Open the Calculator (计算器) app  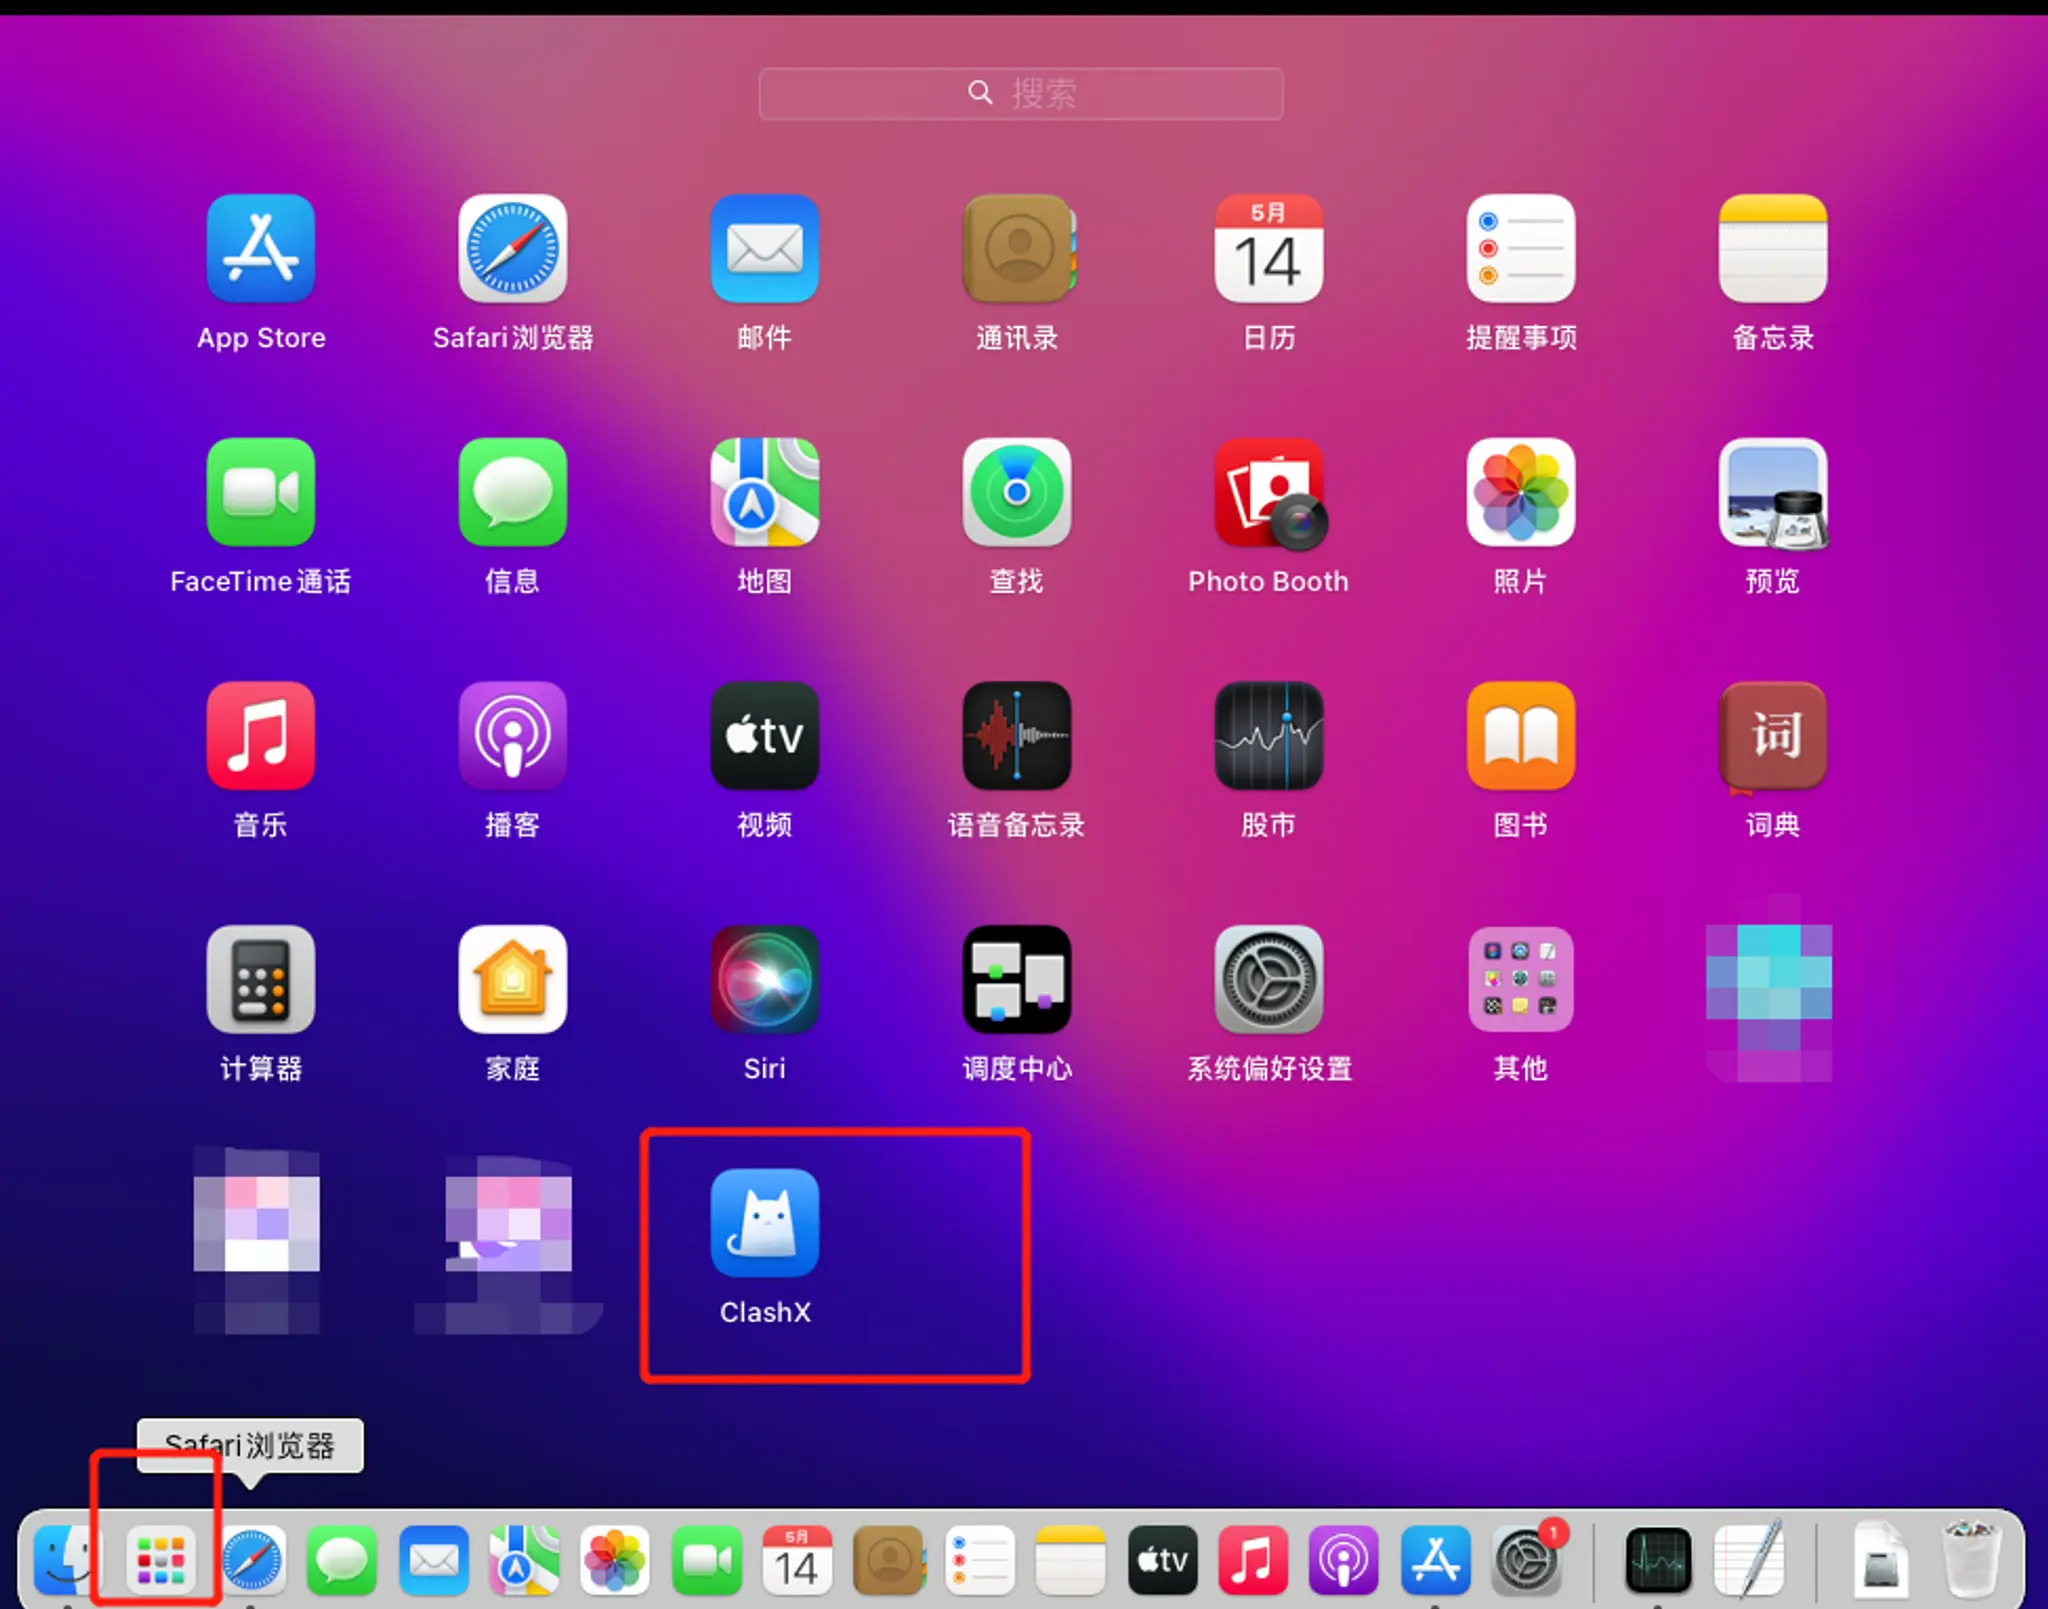click(x=261, y=980)
